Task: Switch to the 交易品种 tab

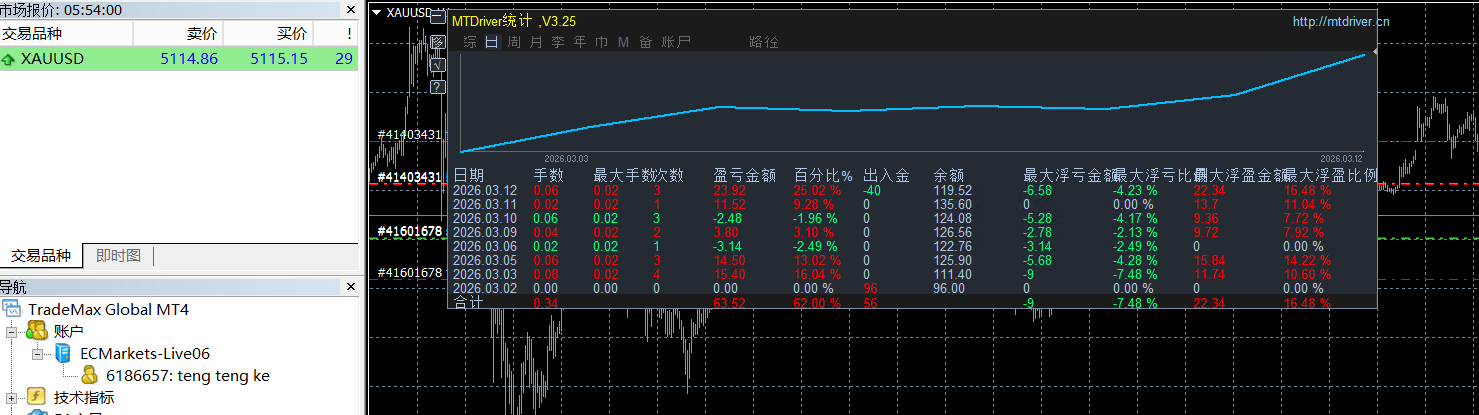Action: 41,256
